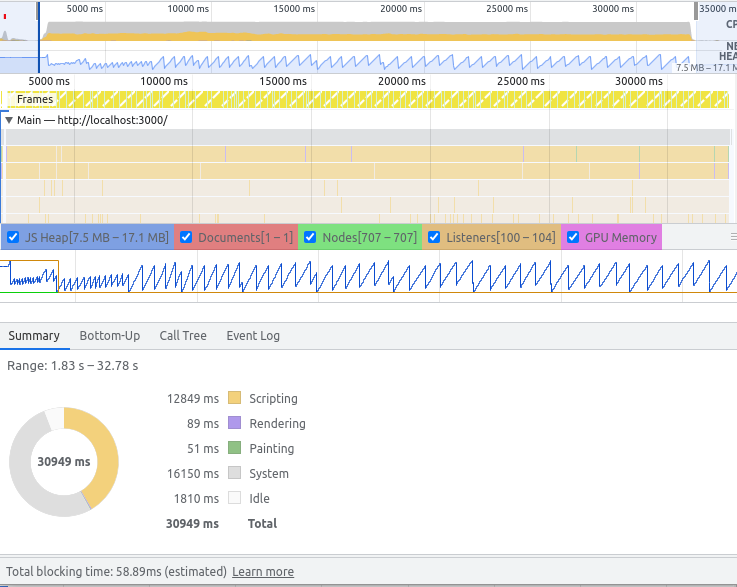Select the Painting green color swatch
Screen dimensions: 737x587
tap(235, 447)
